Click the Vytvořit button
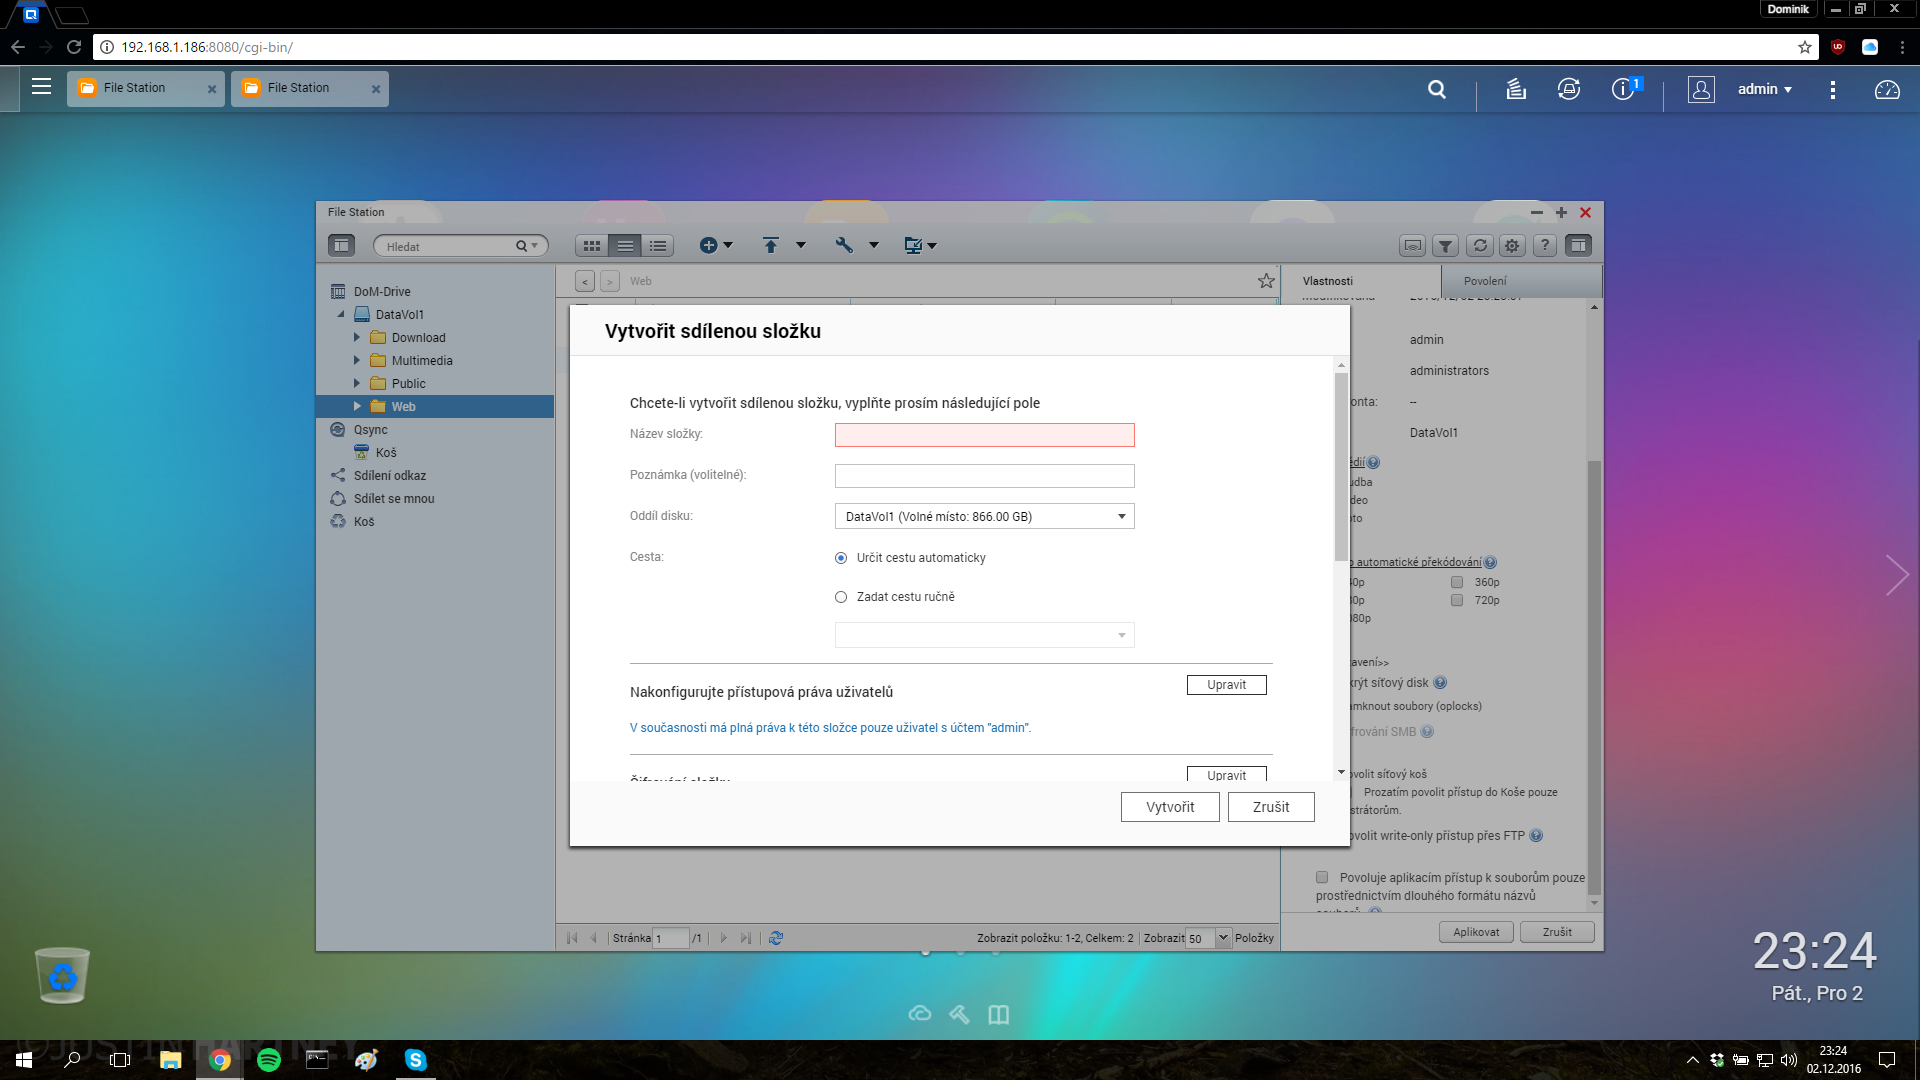This screenshot has width=1920, height=1080. pos(1169,807)
